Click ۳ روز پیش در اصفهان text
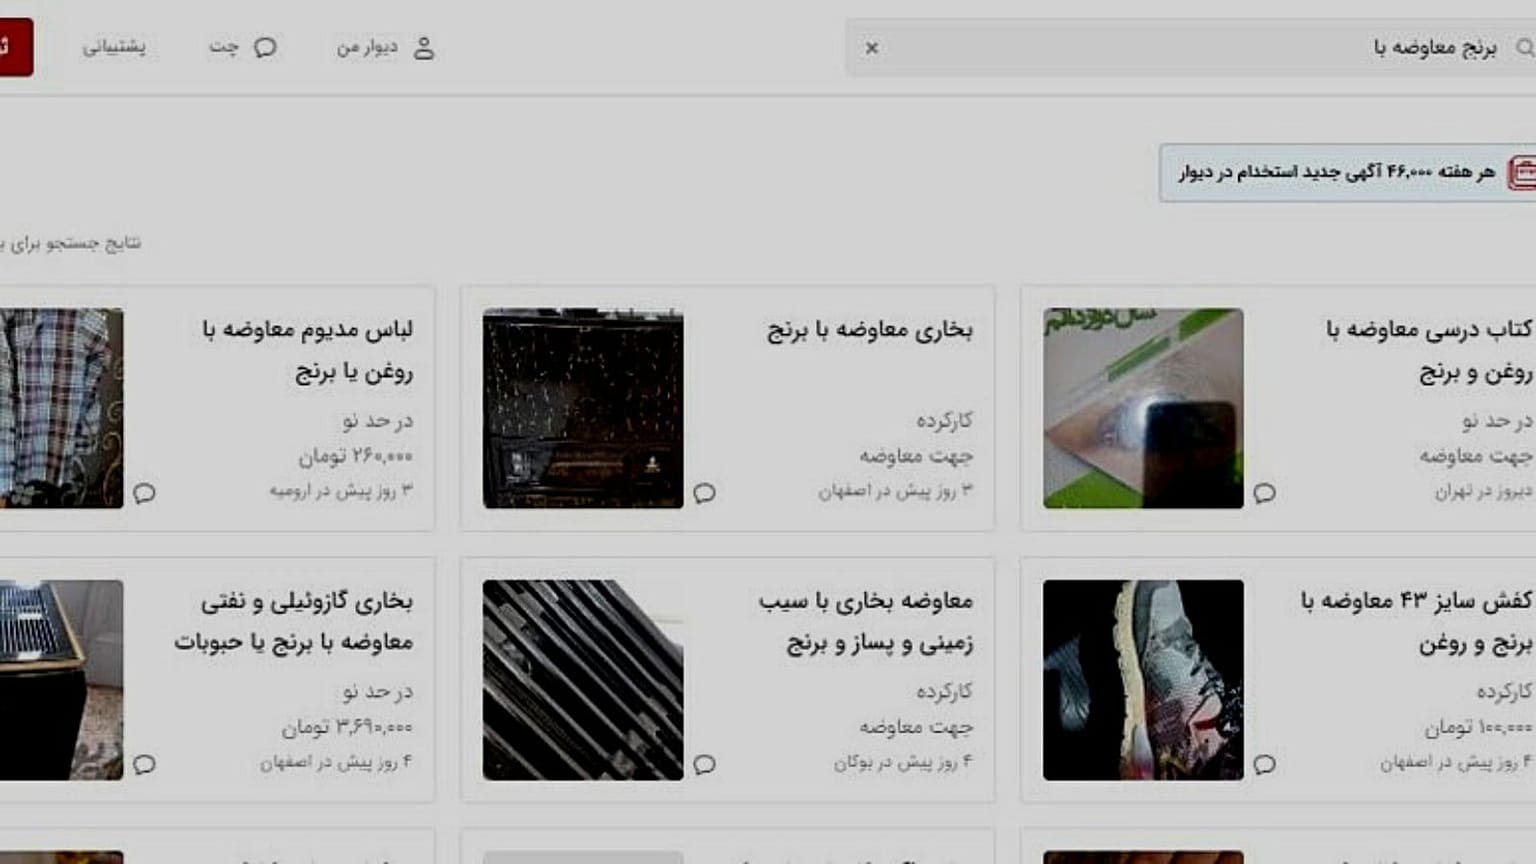 point(895,491)
